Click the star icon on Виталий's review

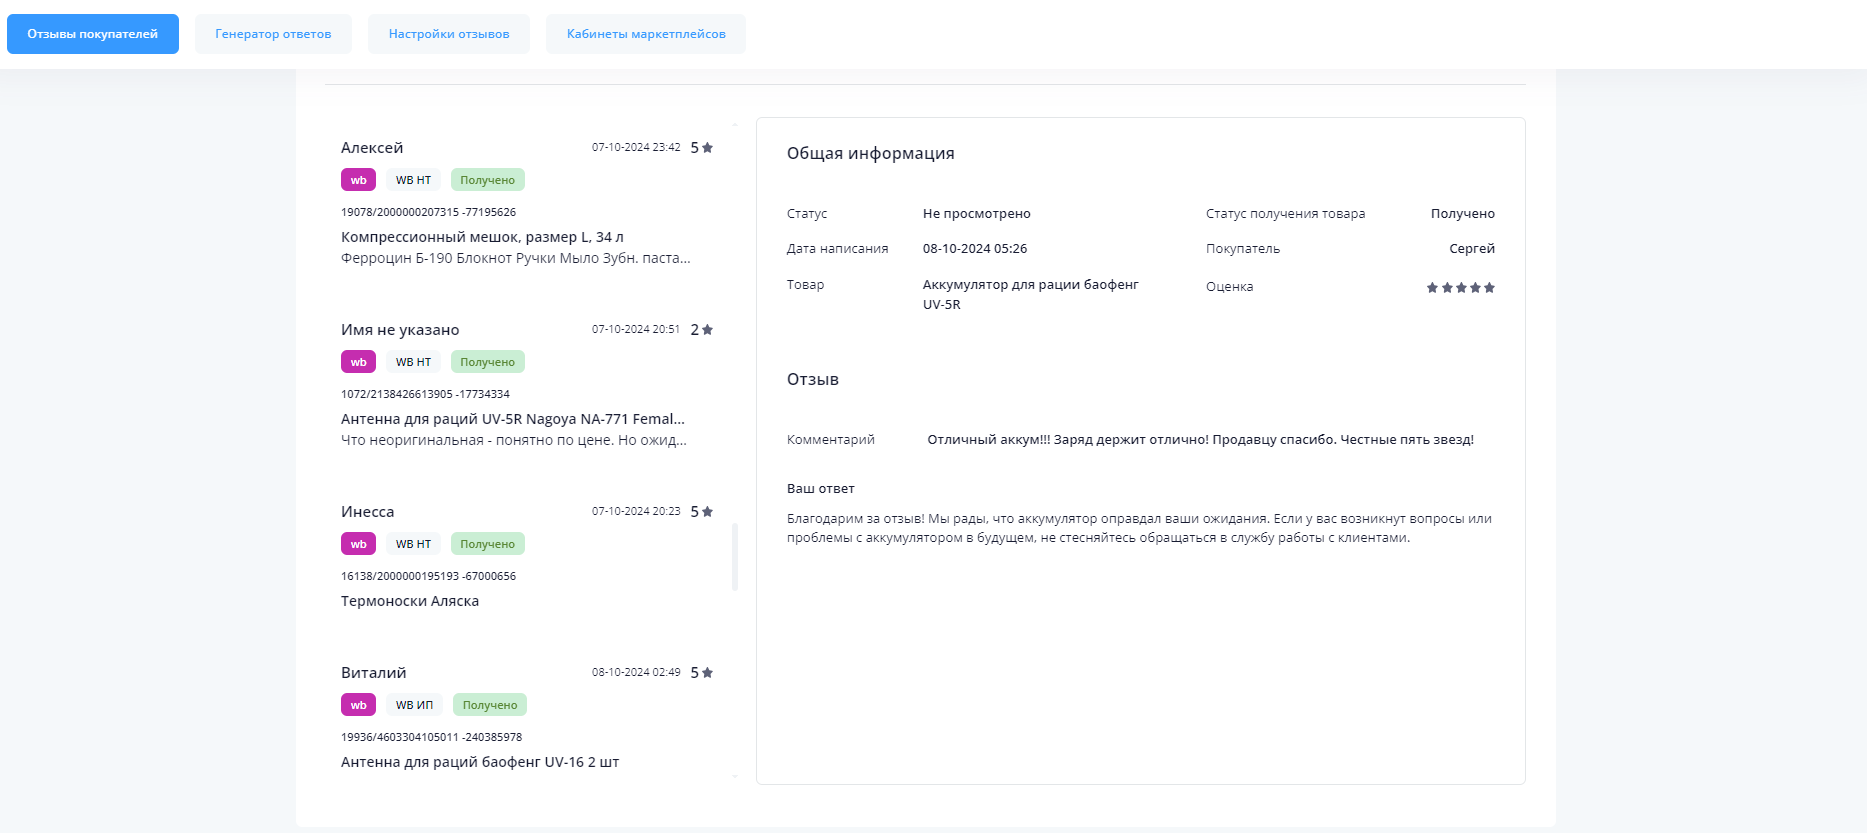(x=707, y=673)
